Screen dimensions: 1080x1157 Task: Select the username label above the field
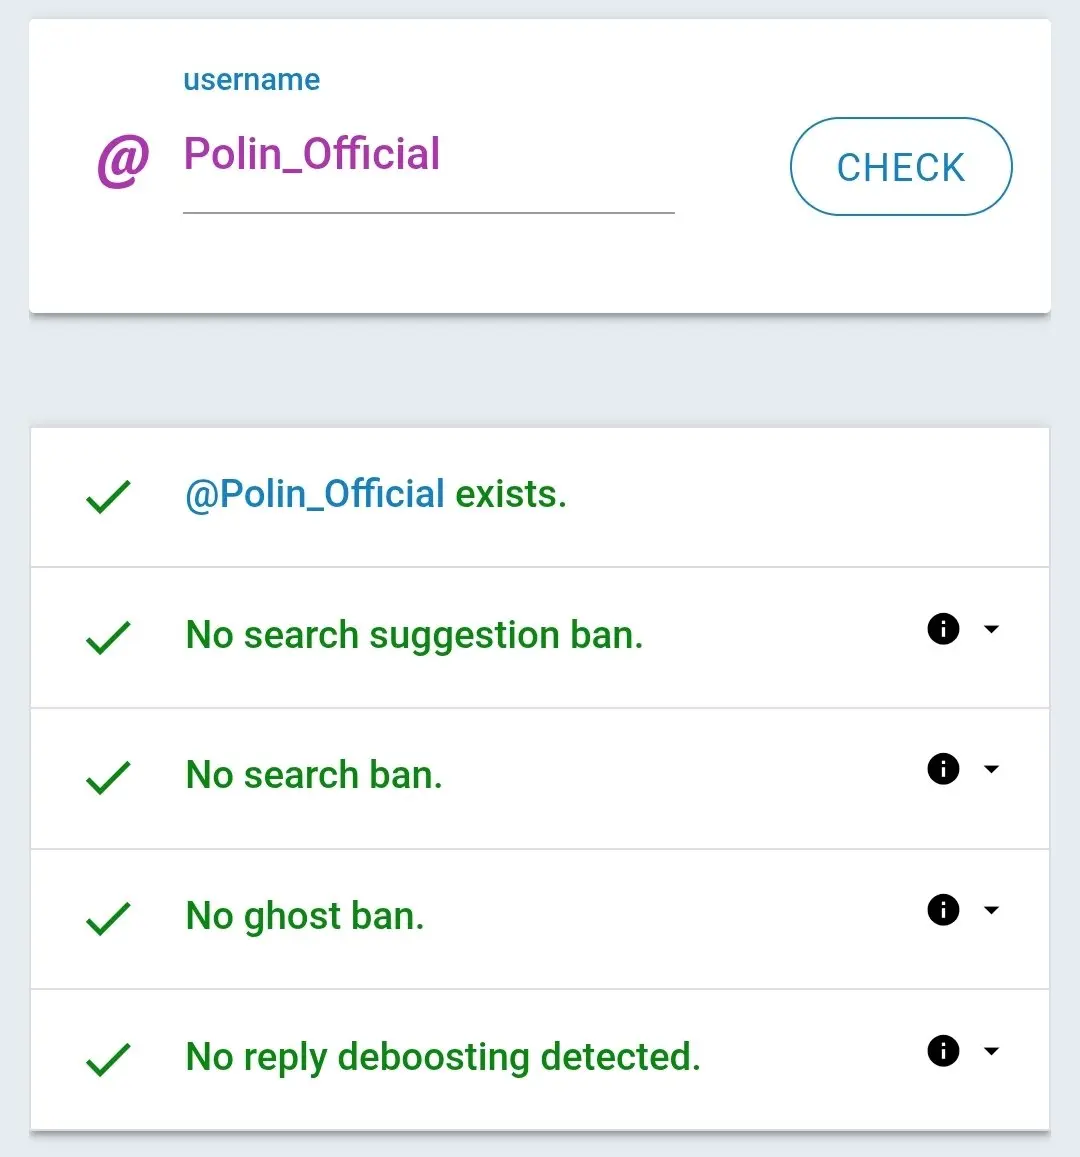point(251,79)
